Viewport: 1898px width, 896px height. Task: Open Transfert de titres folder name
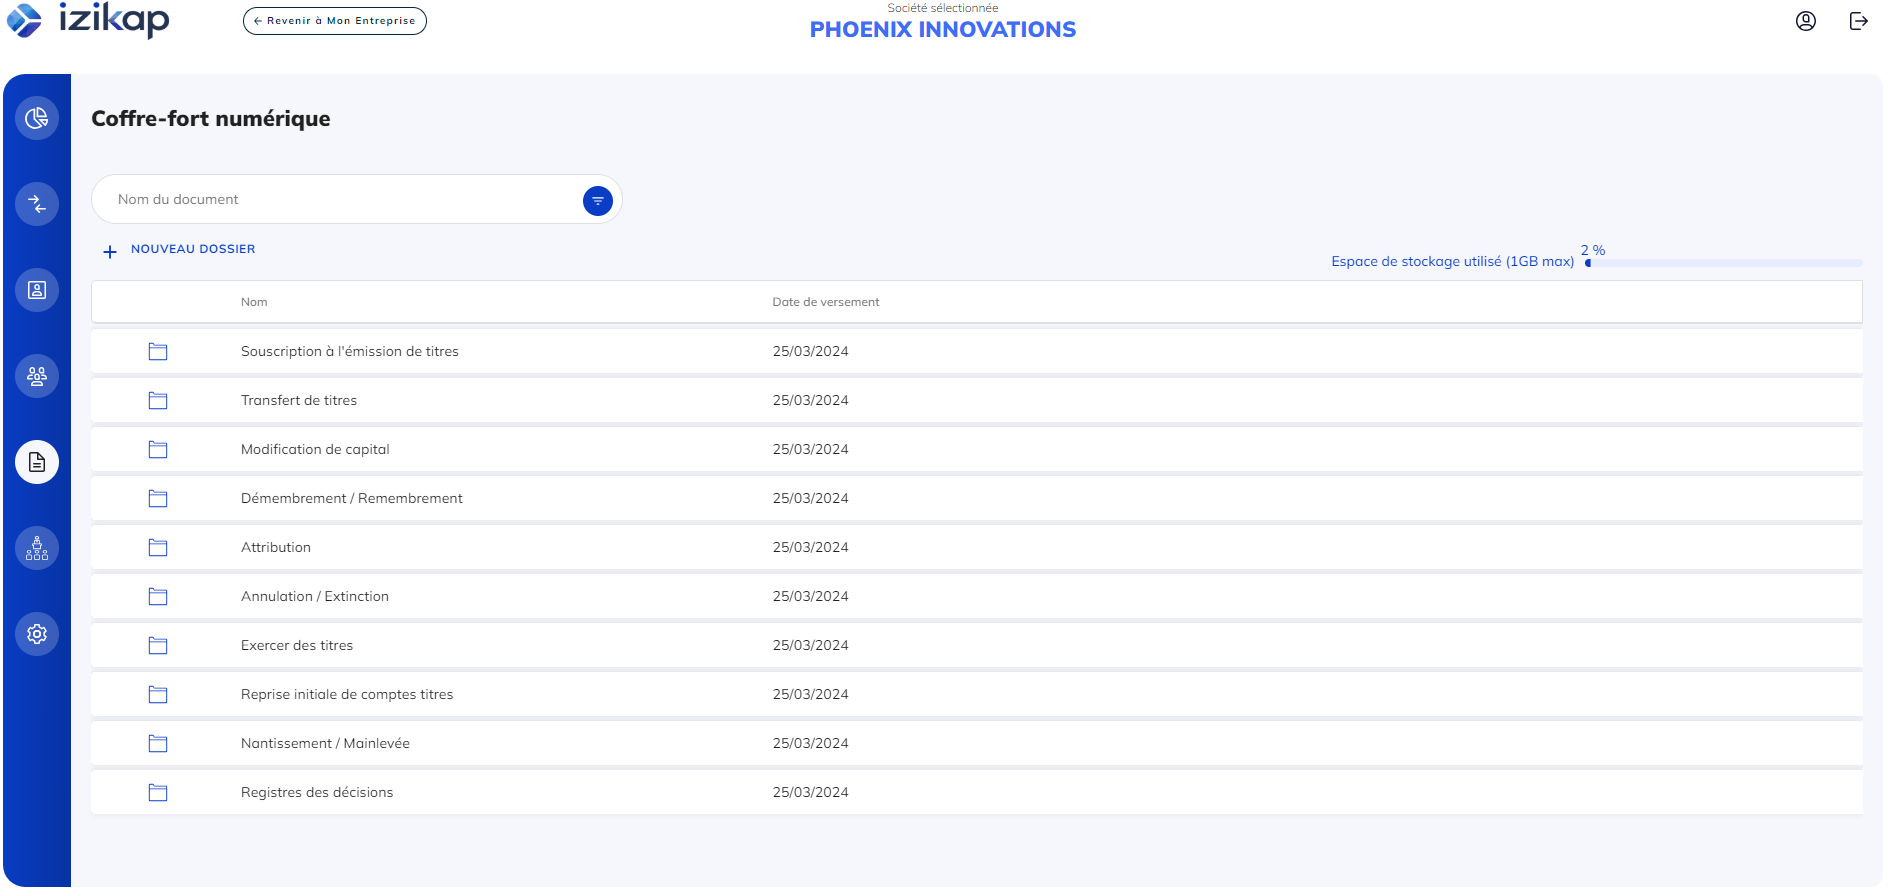299,401
